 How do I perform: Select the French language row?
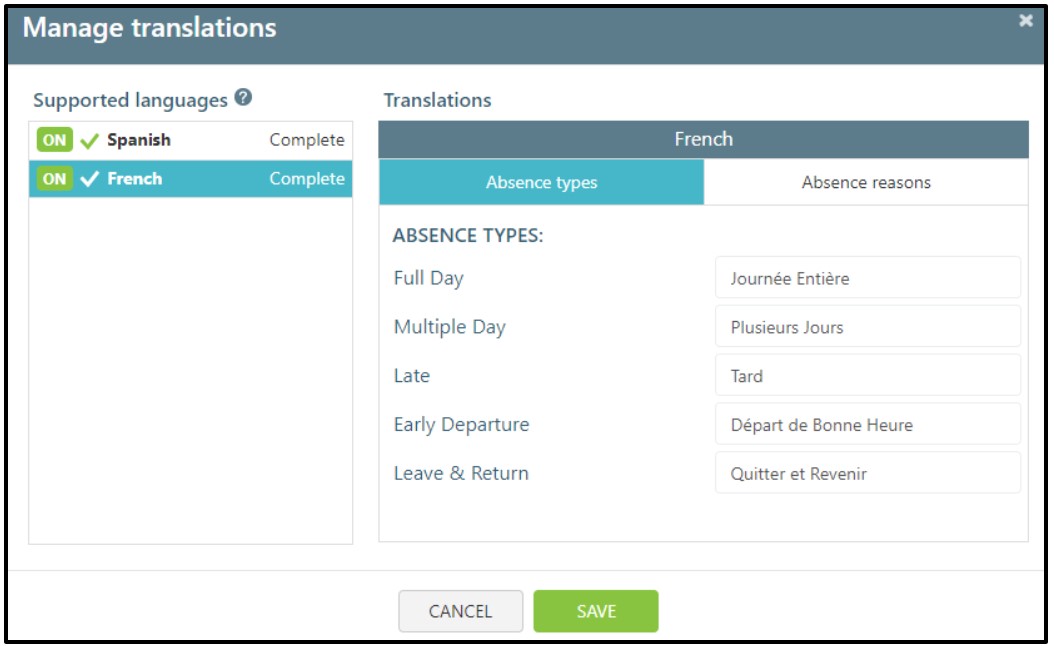[x=190, y=179]
